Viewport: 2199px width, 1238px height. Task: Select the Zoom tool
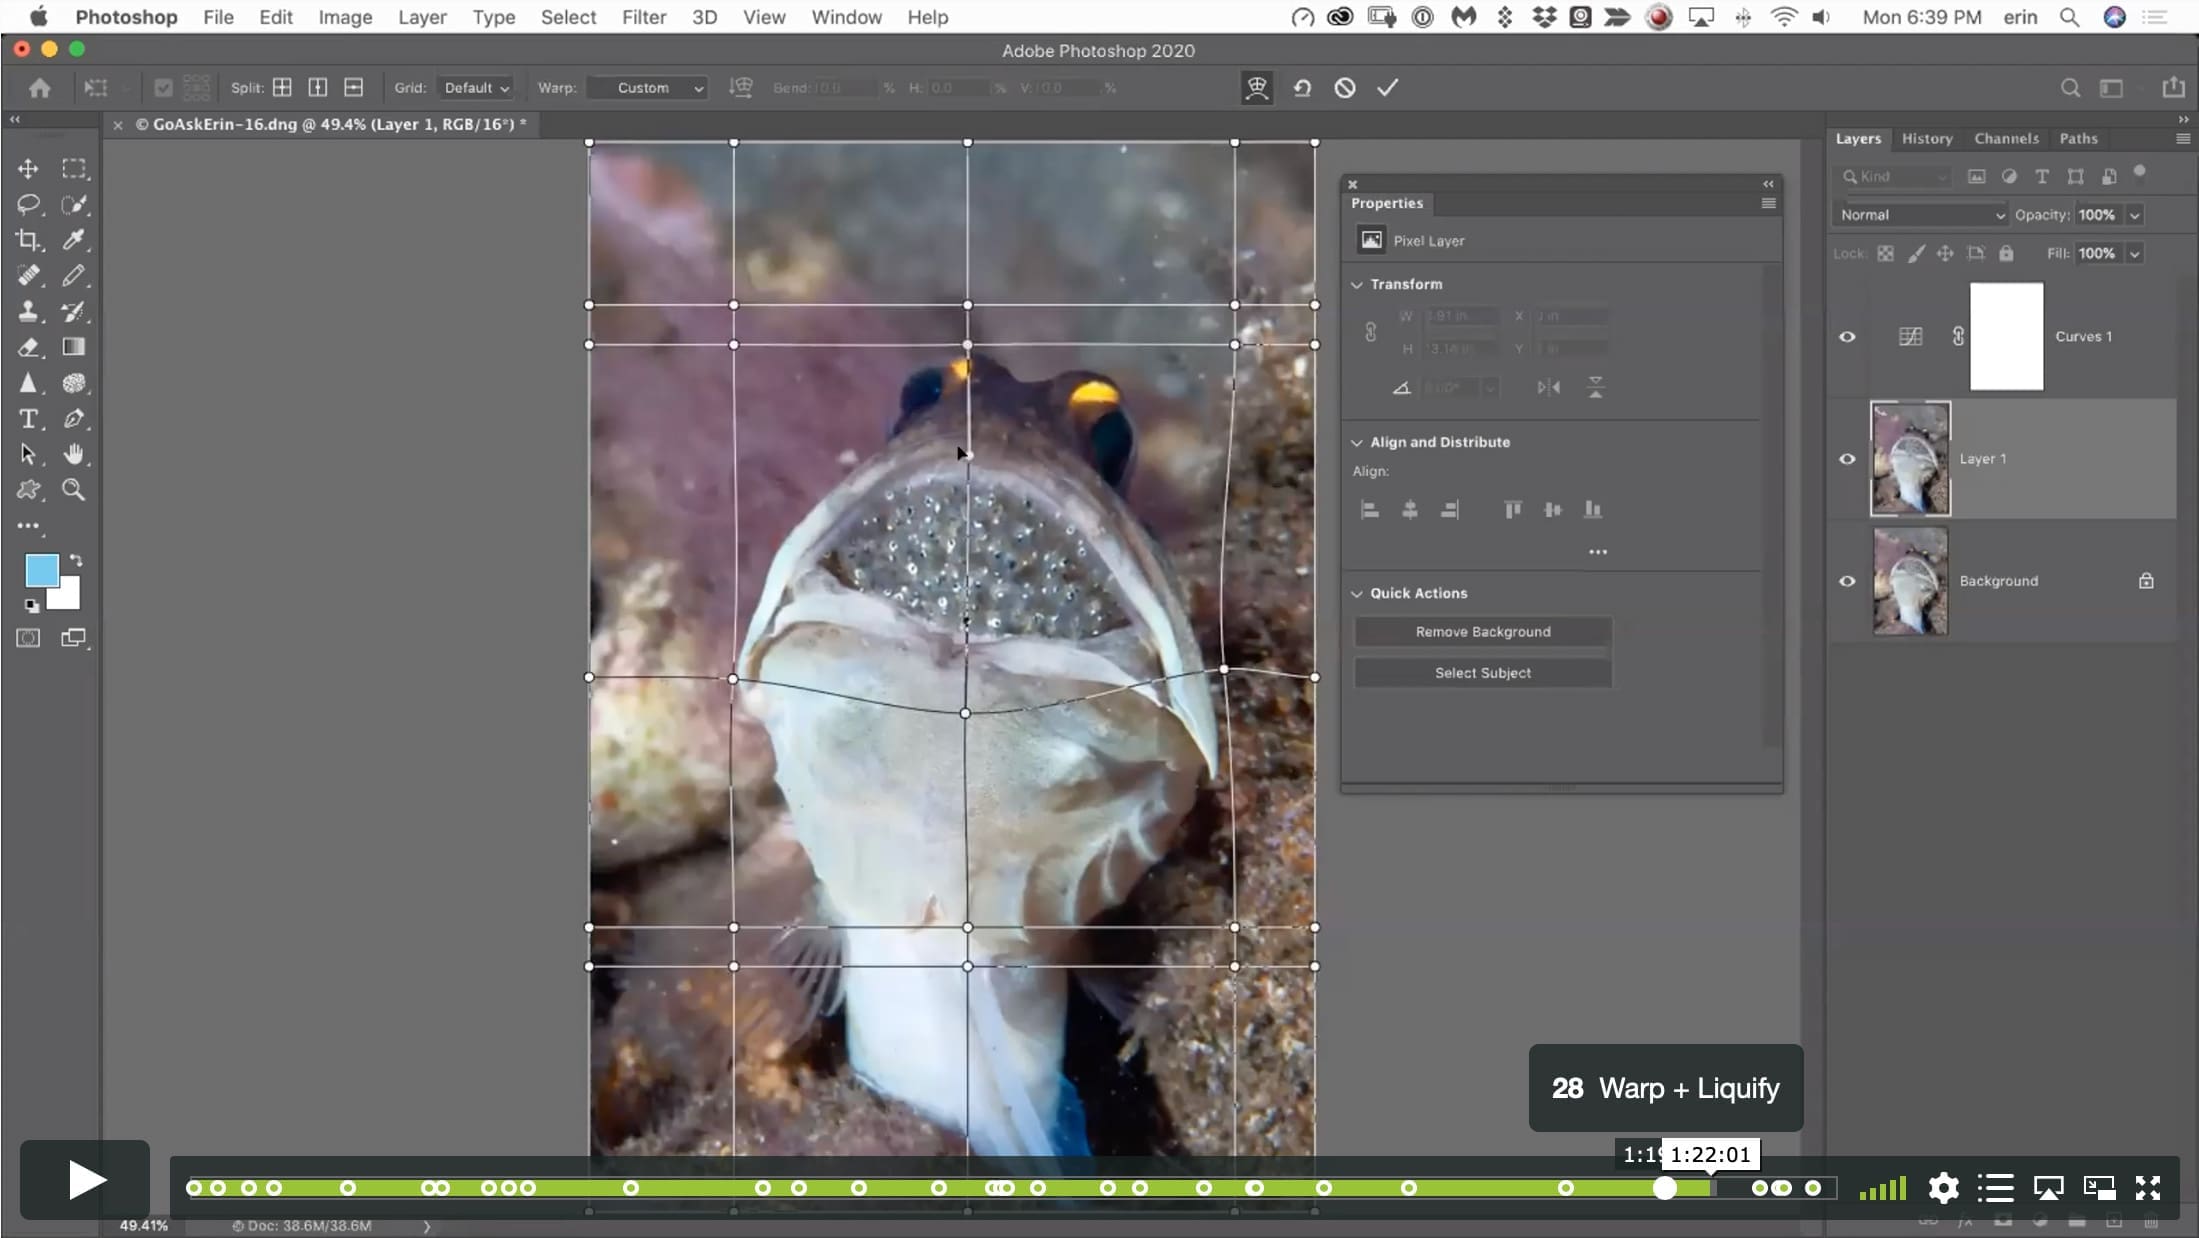pyautogui.click(x=74, y=490)
